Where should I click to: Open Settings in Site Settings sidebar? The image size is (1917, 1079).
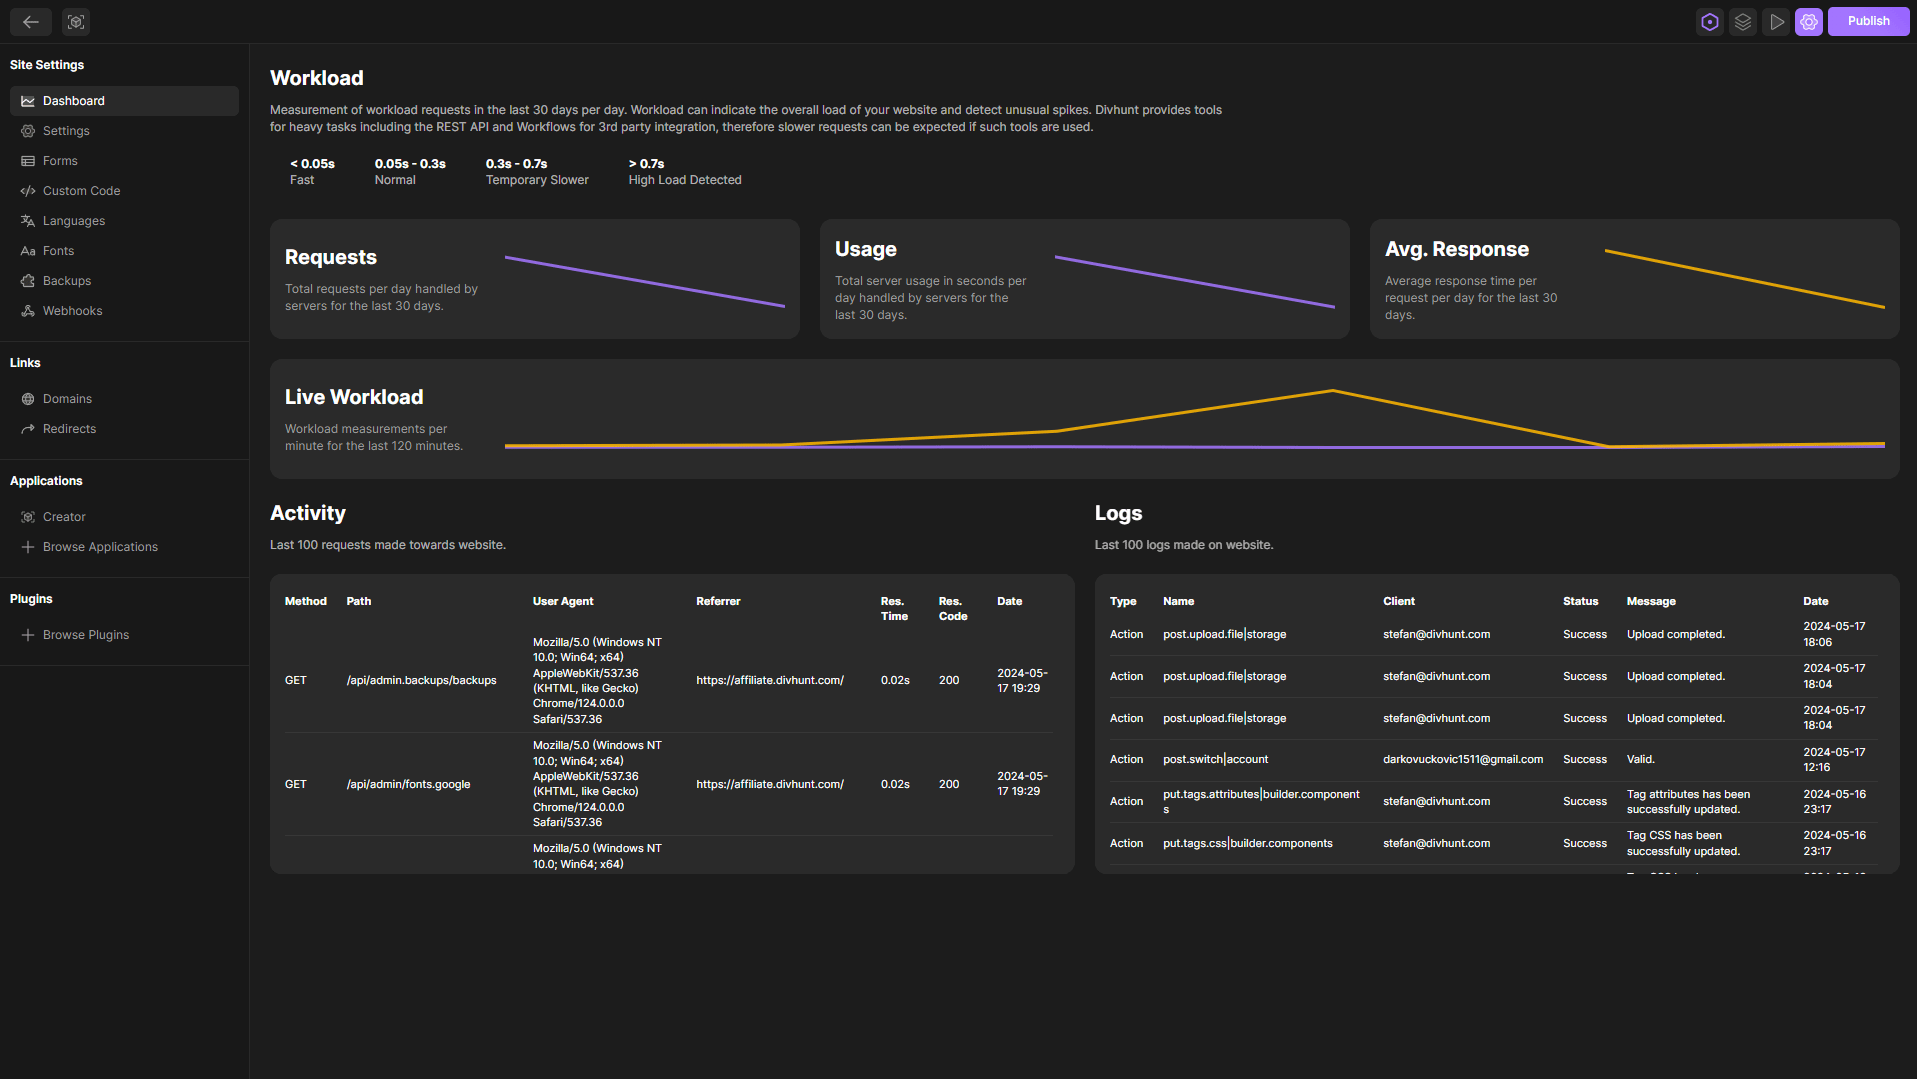pyautogui.click(x=66, y=131)
